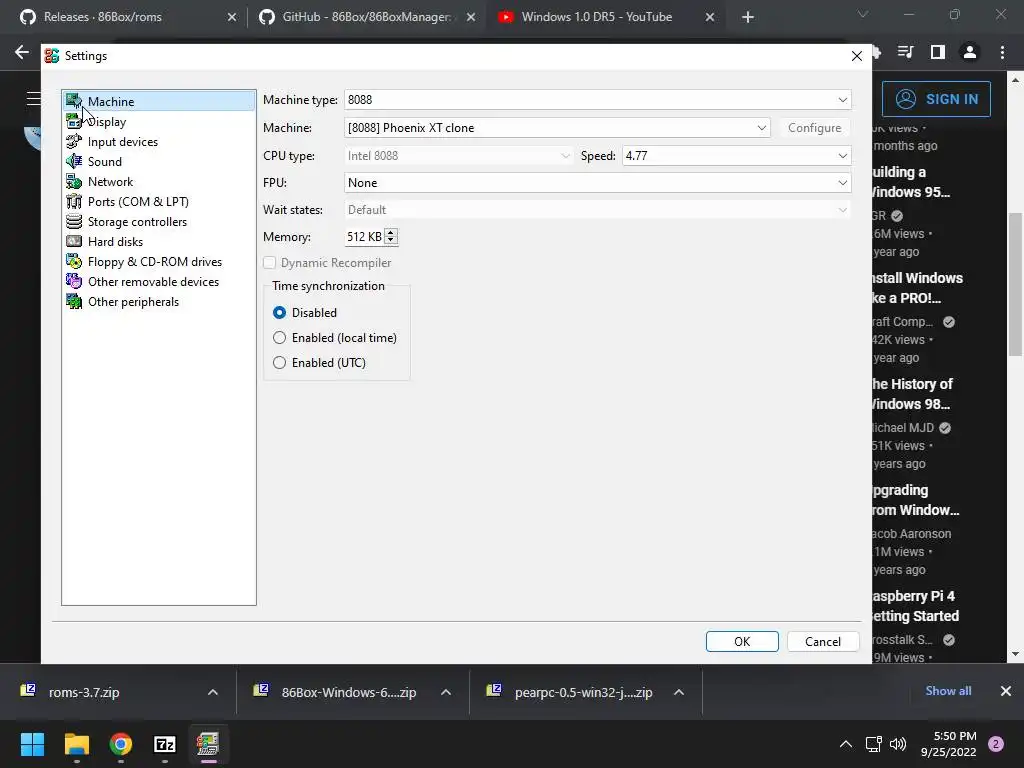Expand 86Box-Windows zip download options chevron
The height and width of the screenshot is (768, 1024).
coord(445,692)
